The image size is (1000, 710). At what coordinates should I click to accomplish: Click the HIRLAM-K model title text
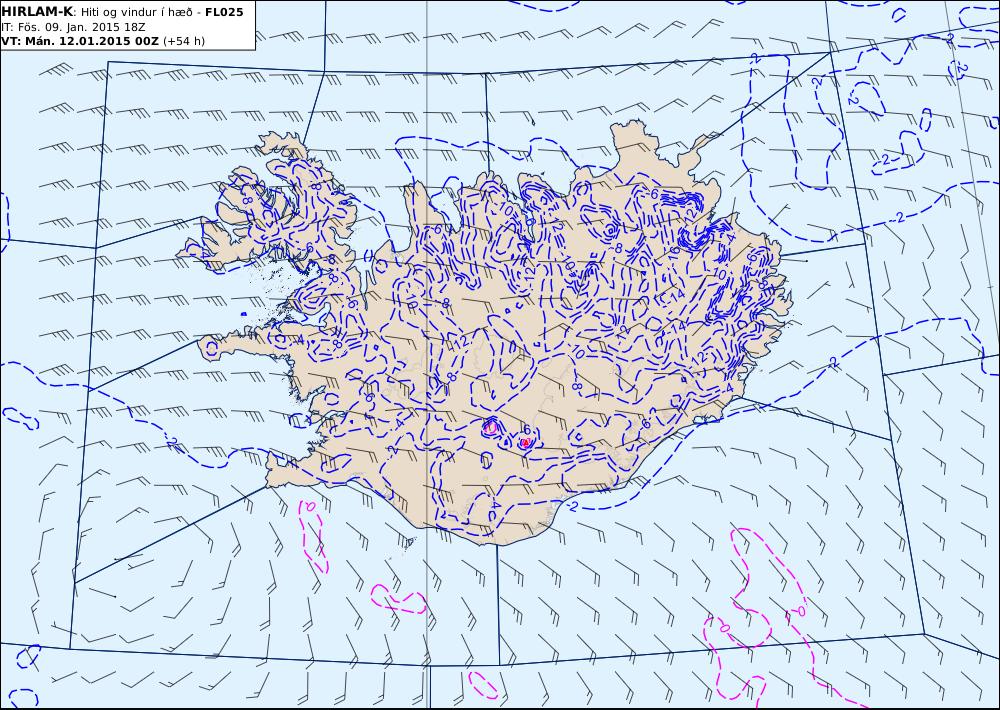click(37, 11)
